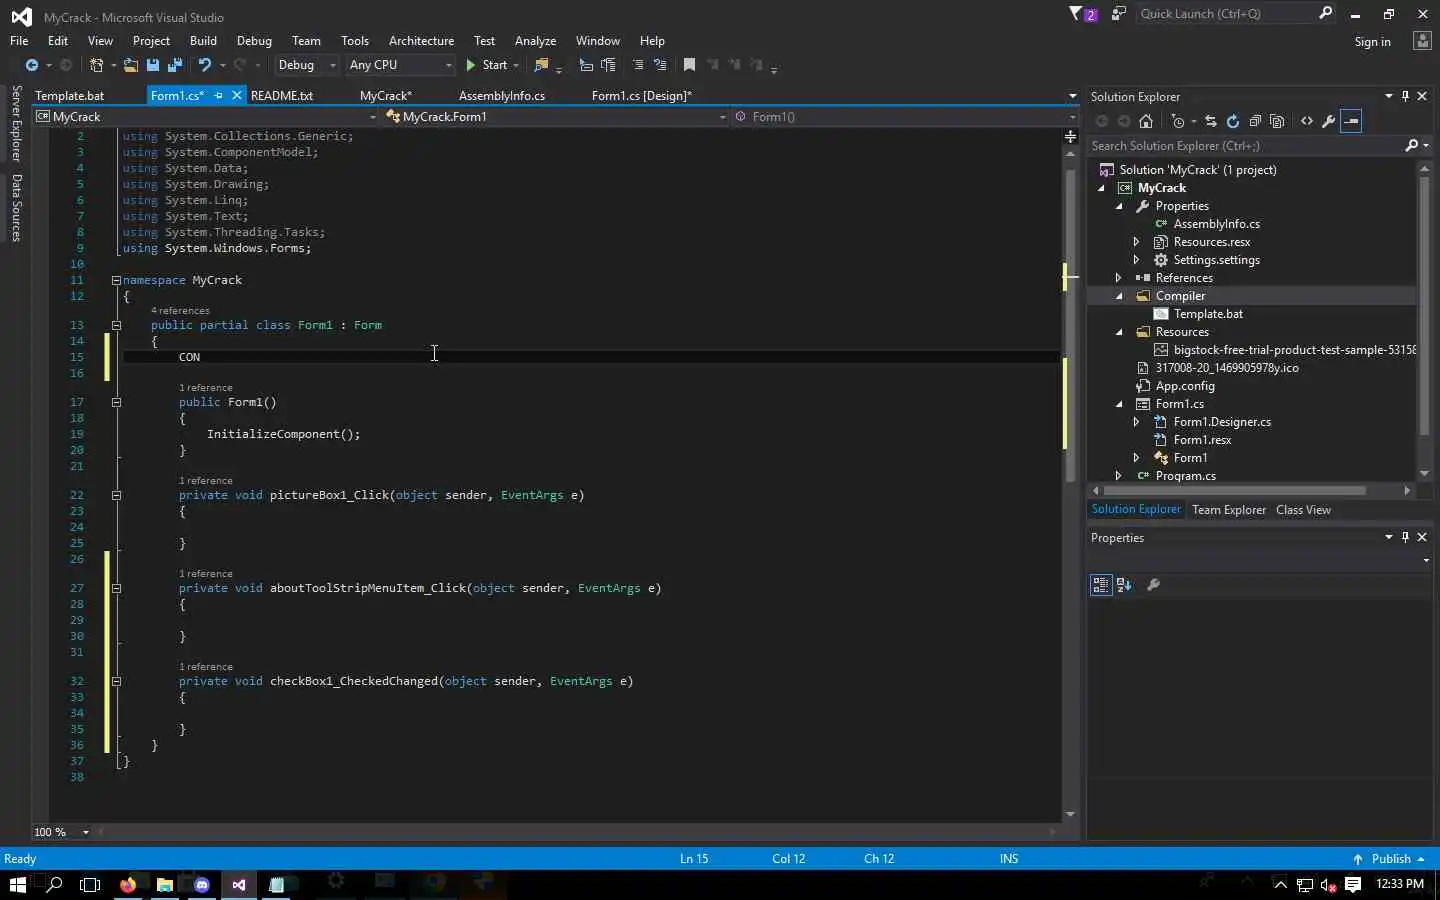The width and height of the screenshot is (1440, 900).
Task: Toggle the pin on the Form1.cs tab
Action: 218,96
